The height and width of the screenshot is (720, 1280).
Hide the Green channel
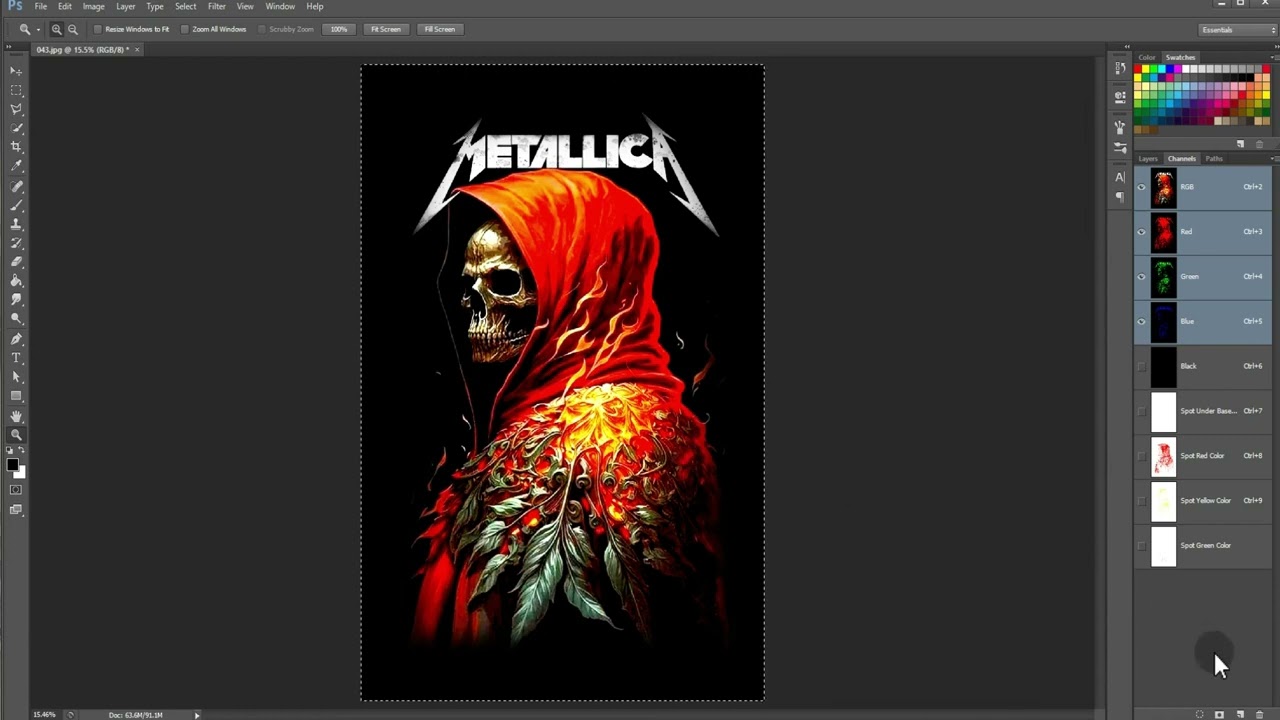coord(1141,277)
